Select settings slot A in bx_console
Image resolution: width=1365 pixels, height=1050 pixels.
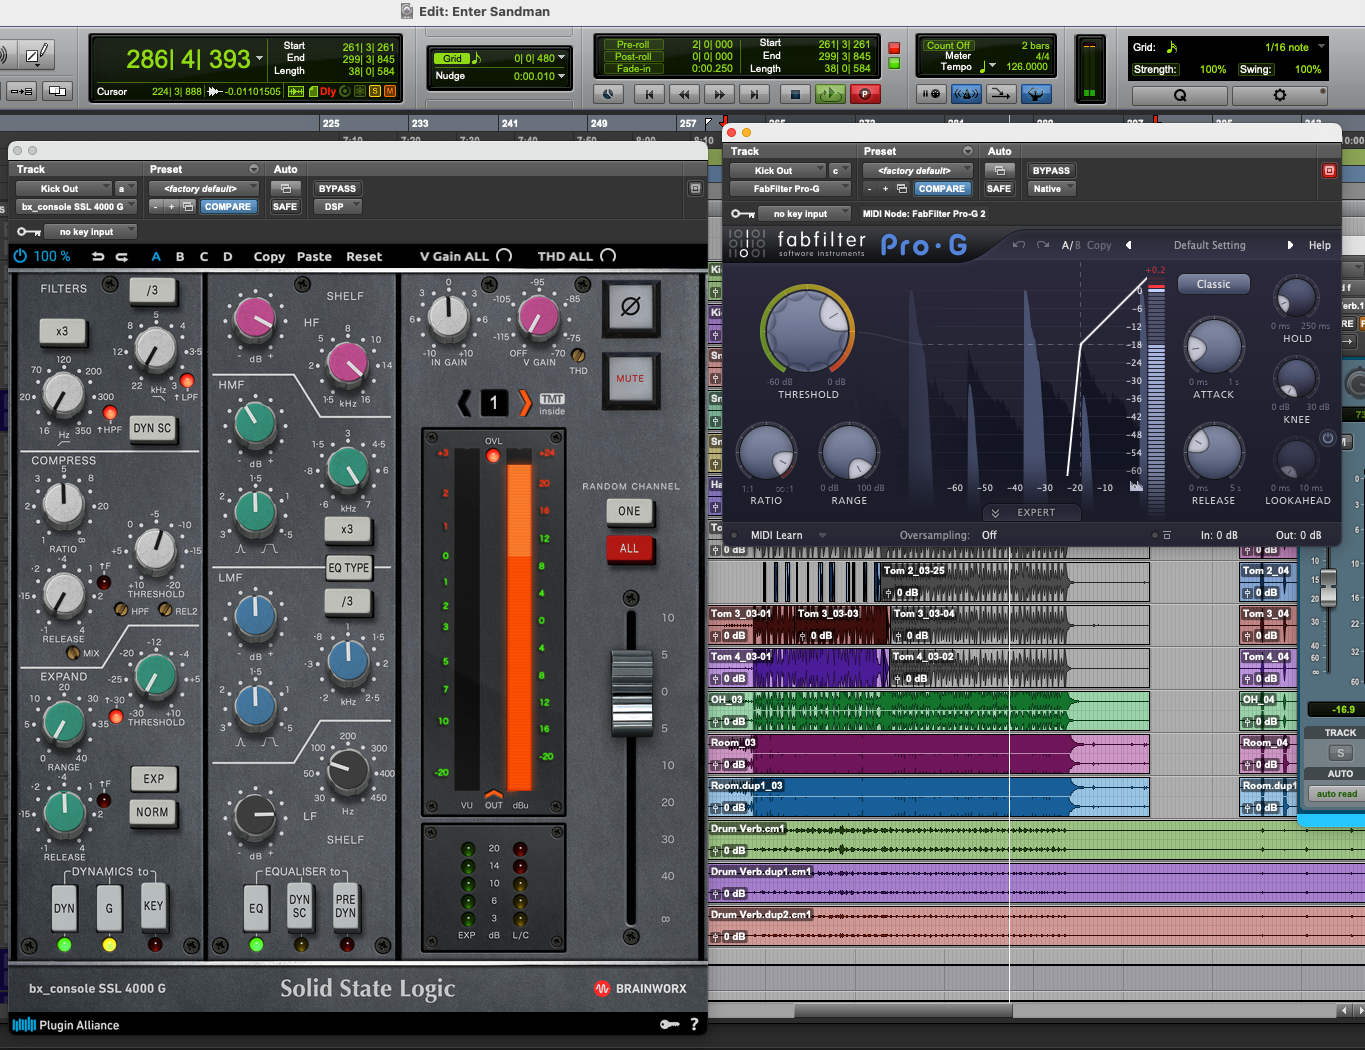point(156,257)
